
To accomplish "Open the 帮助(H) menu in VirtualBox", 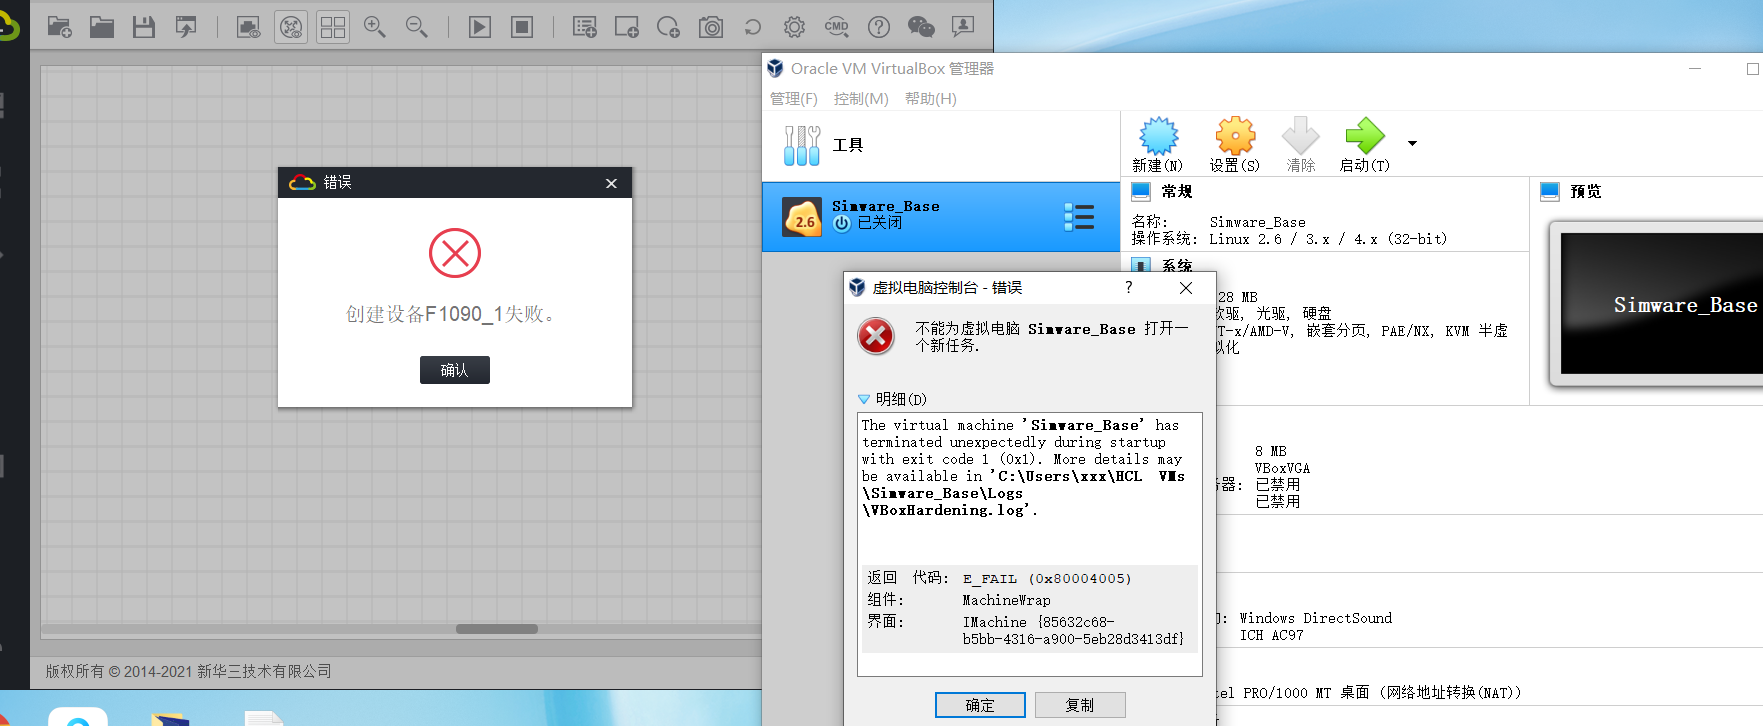I will point(931,98).
